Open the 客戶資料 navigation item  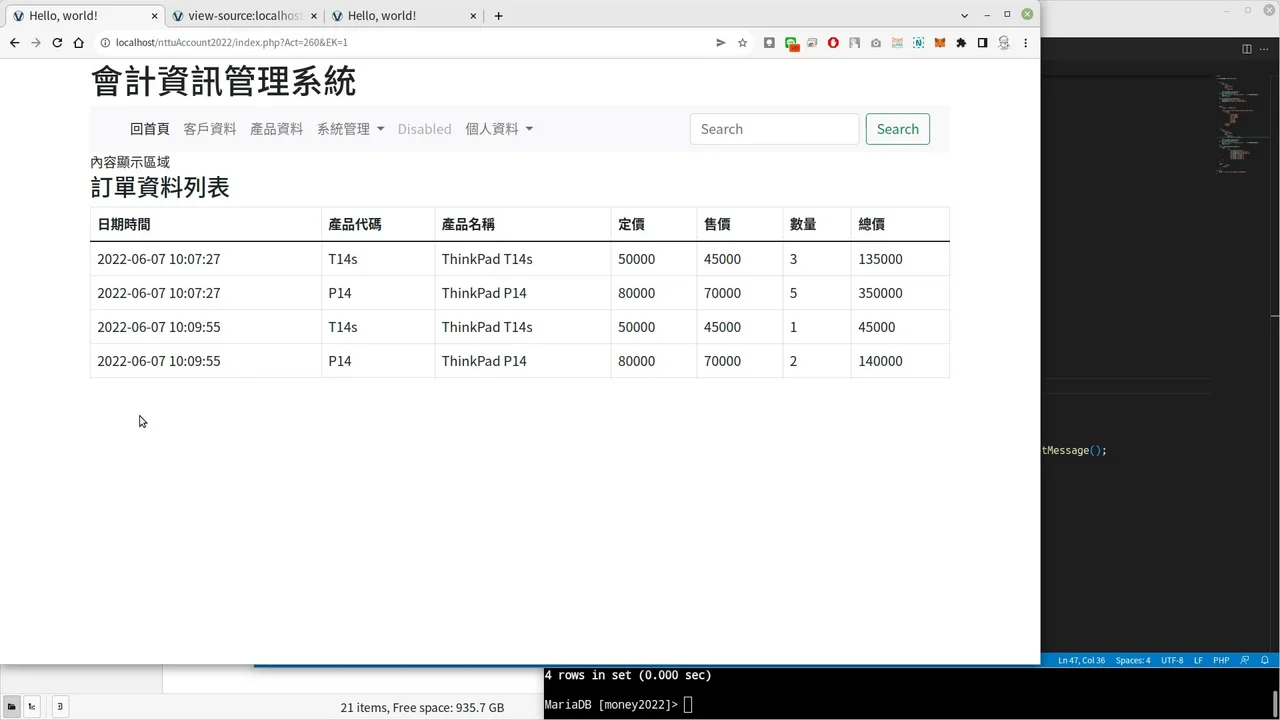click(x=209, y=129)
